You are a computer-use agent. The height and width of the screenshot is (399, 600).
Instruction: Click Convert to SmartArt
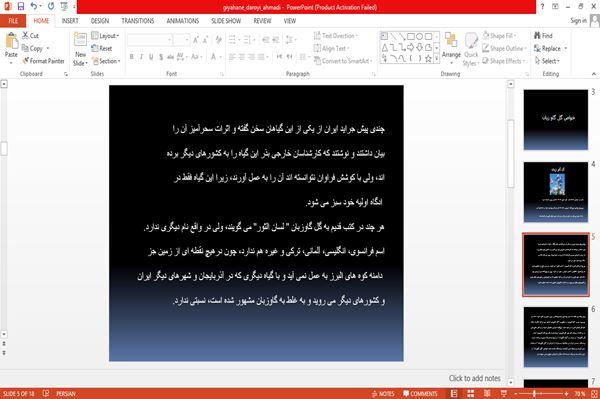tap(342, 61)
